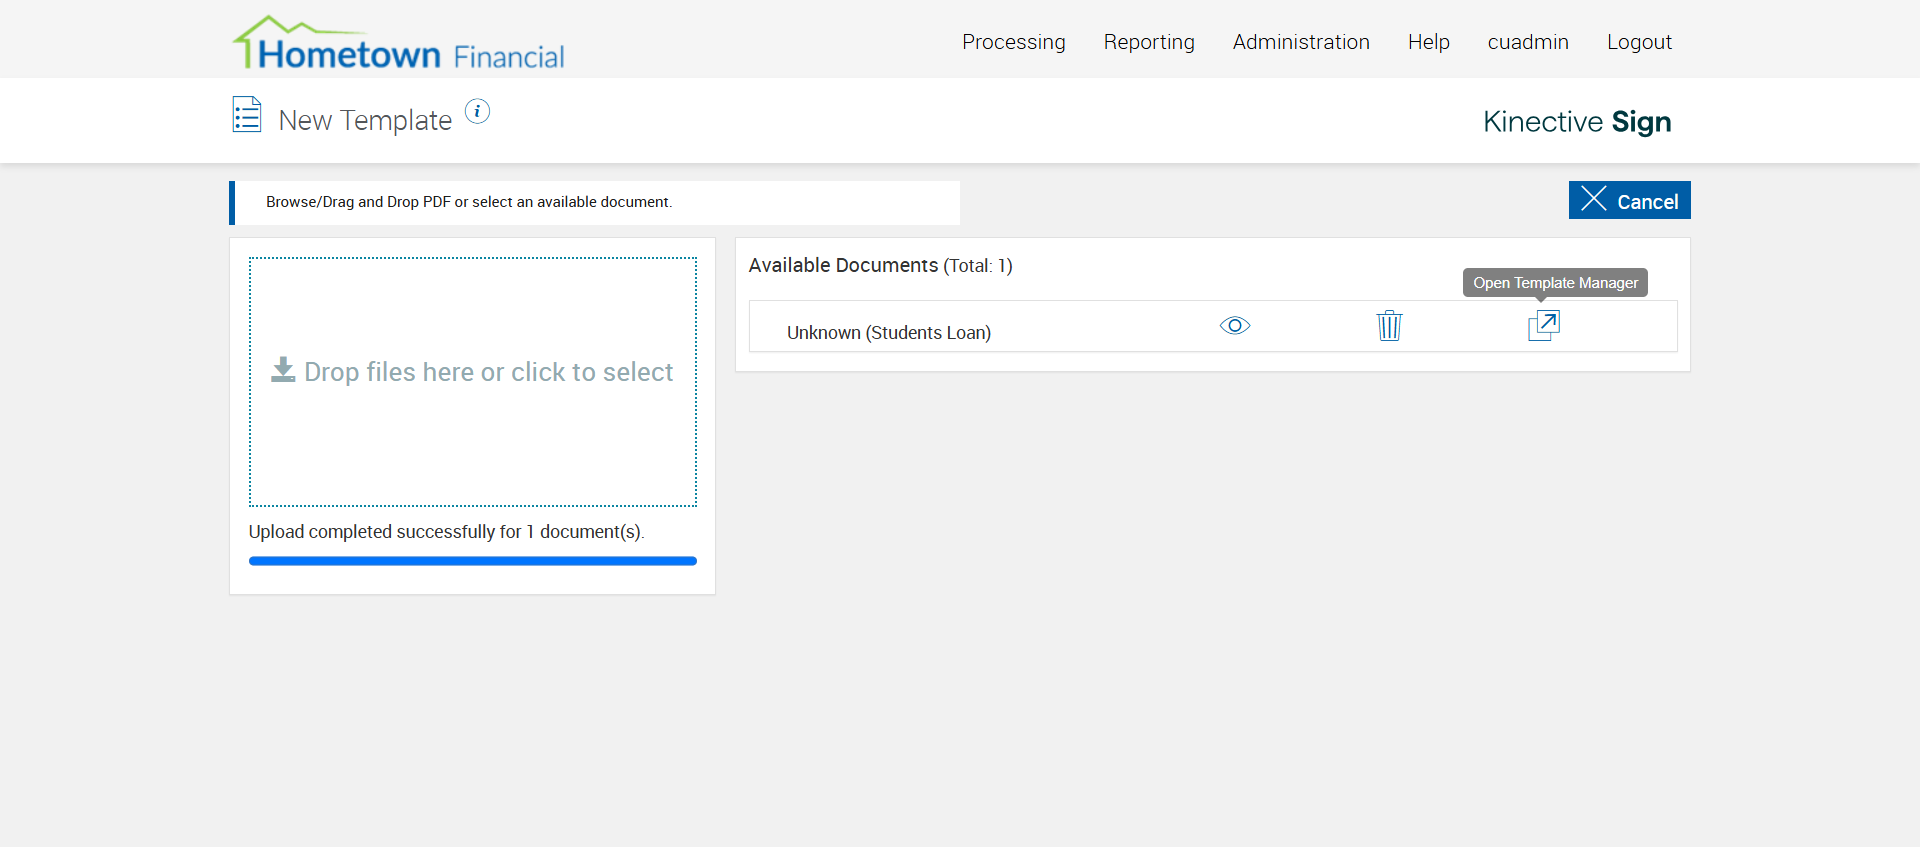Expand the Administration menu
The image size is (1920, 847).
click(1300, 42)
